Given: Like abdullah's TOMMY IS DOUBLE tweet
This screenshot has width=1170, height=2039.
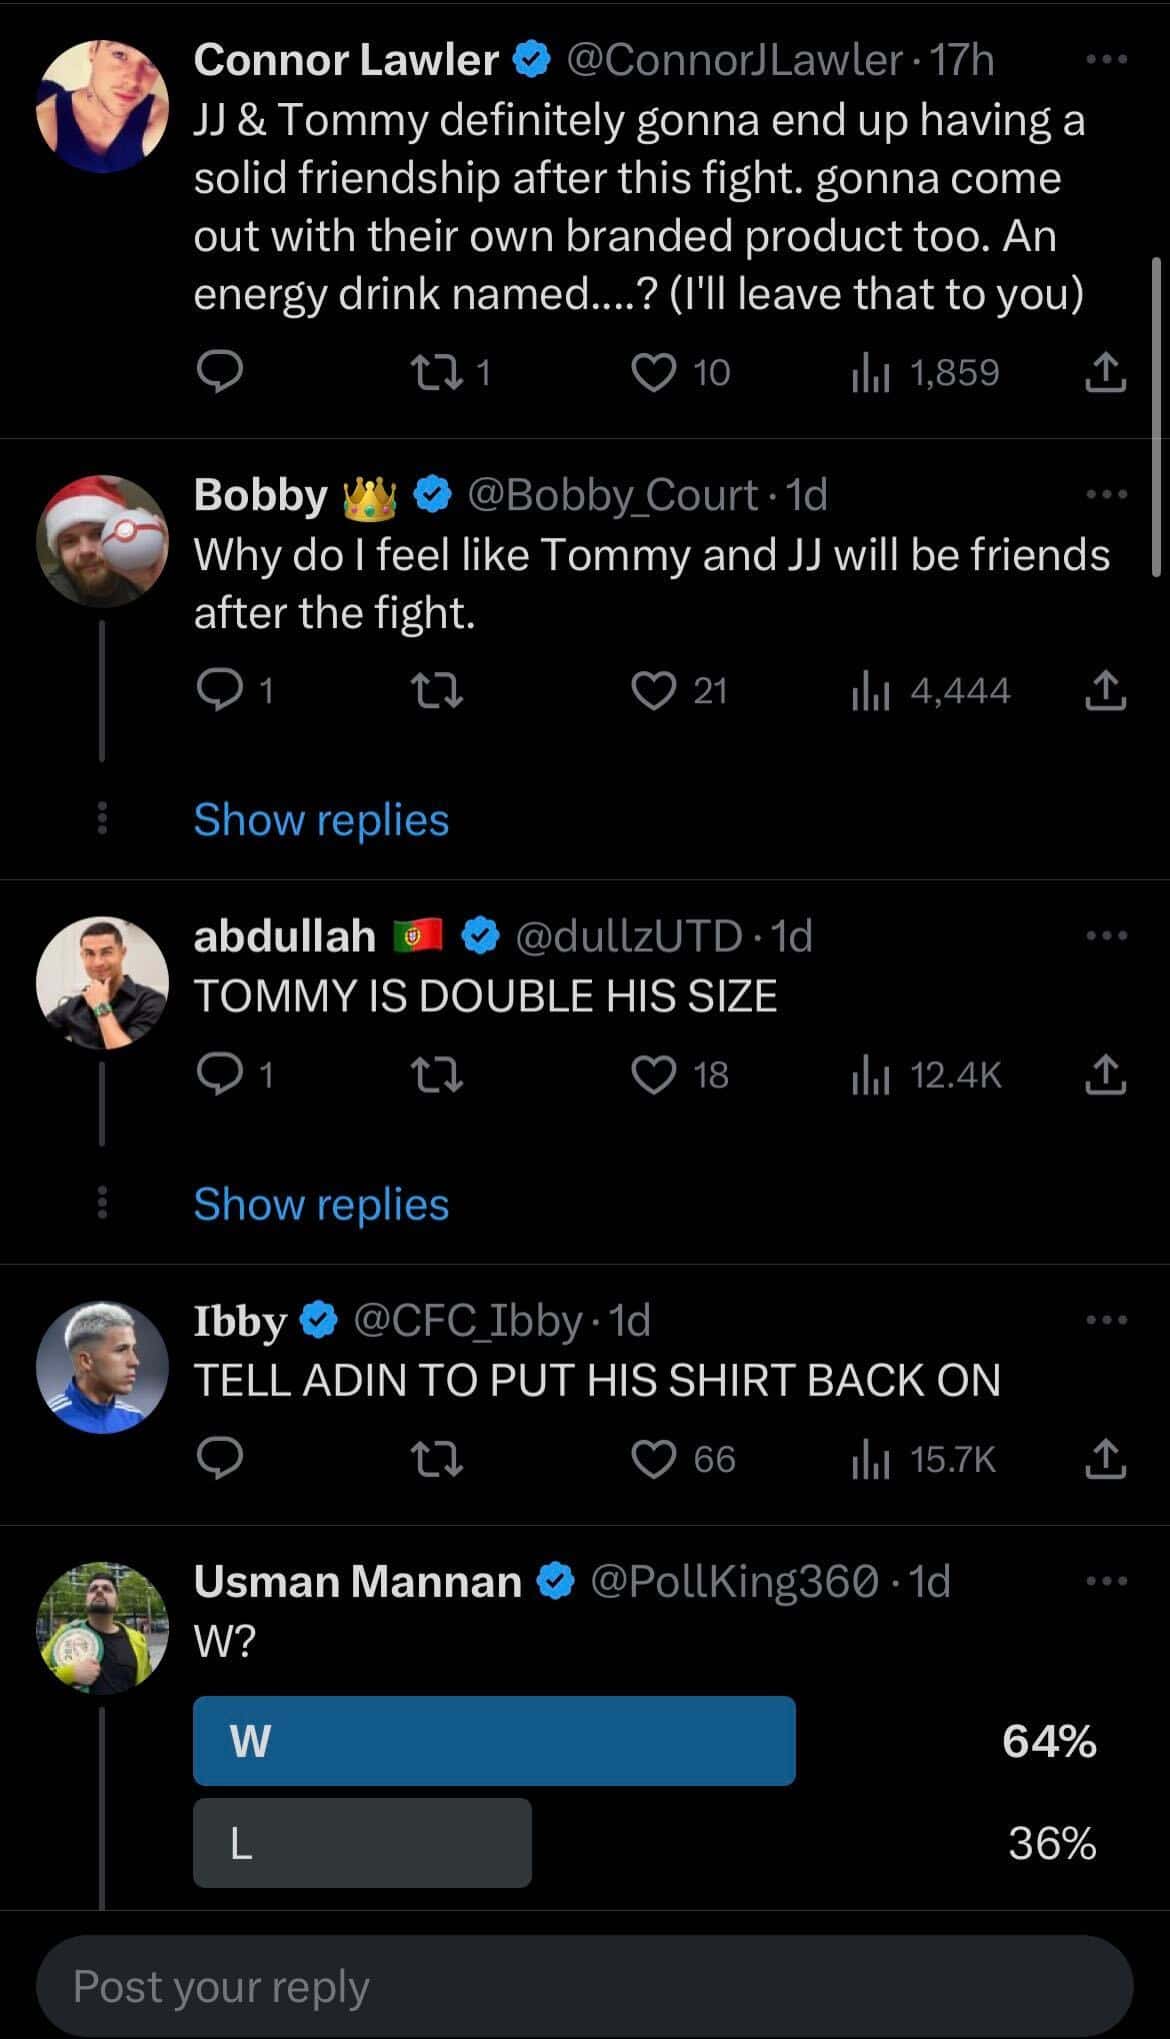Looking at the screenshot, I should pyautogui.click(x=654, y=1075).
